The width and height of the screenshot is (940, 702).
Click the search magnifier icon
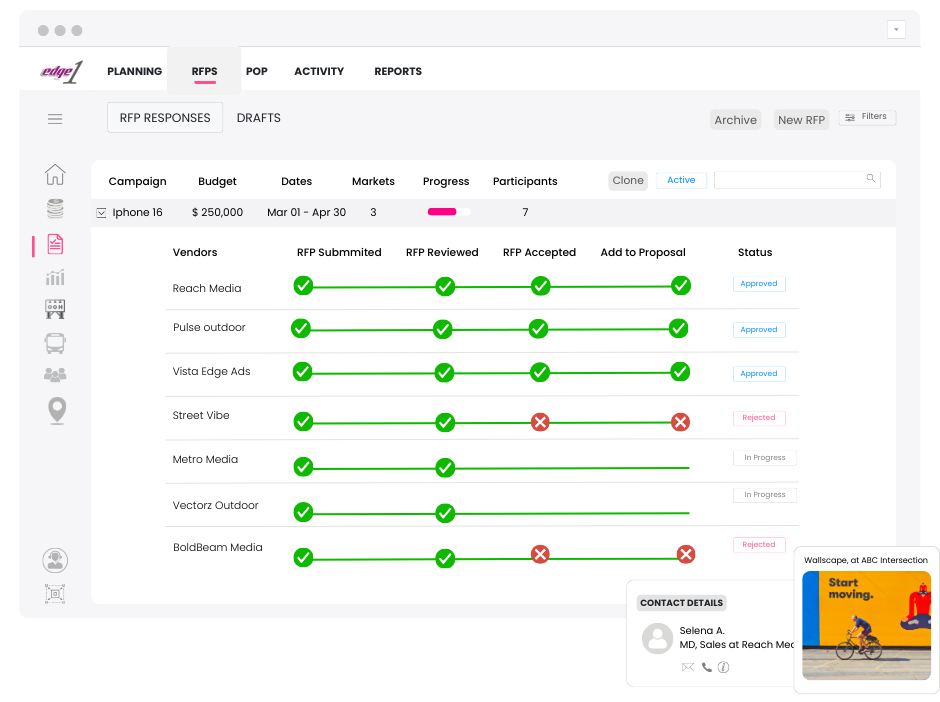click(x=870, y=178)
